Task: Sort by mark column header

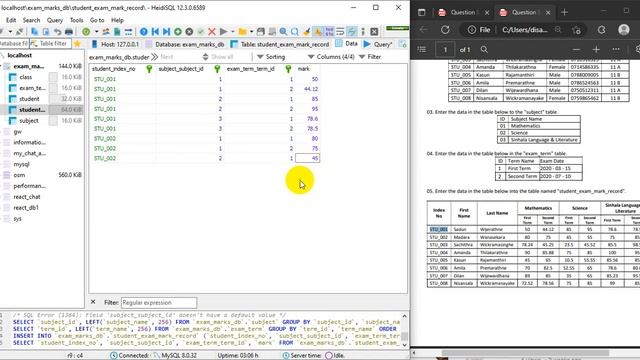Action: (303, 69)
